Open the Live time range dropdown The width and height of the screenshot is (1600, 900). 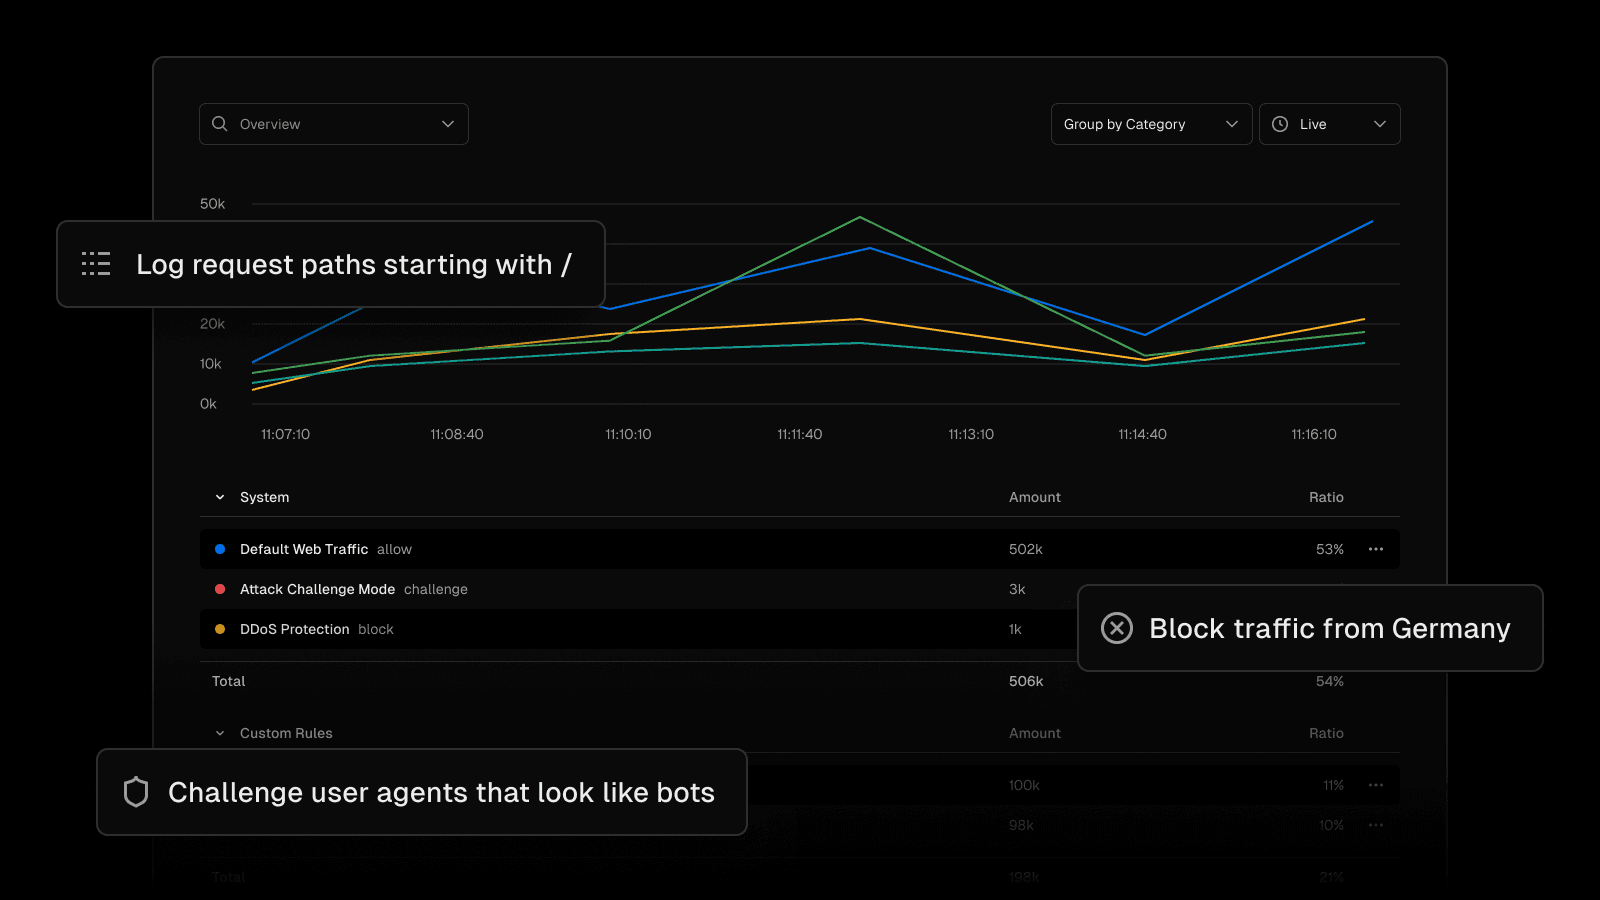1329,124
